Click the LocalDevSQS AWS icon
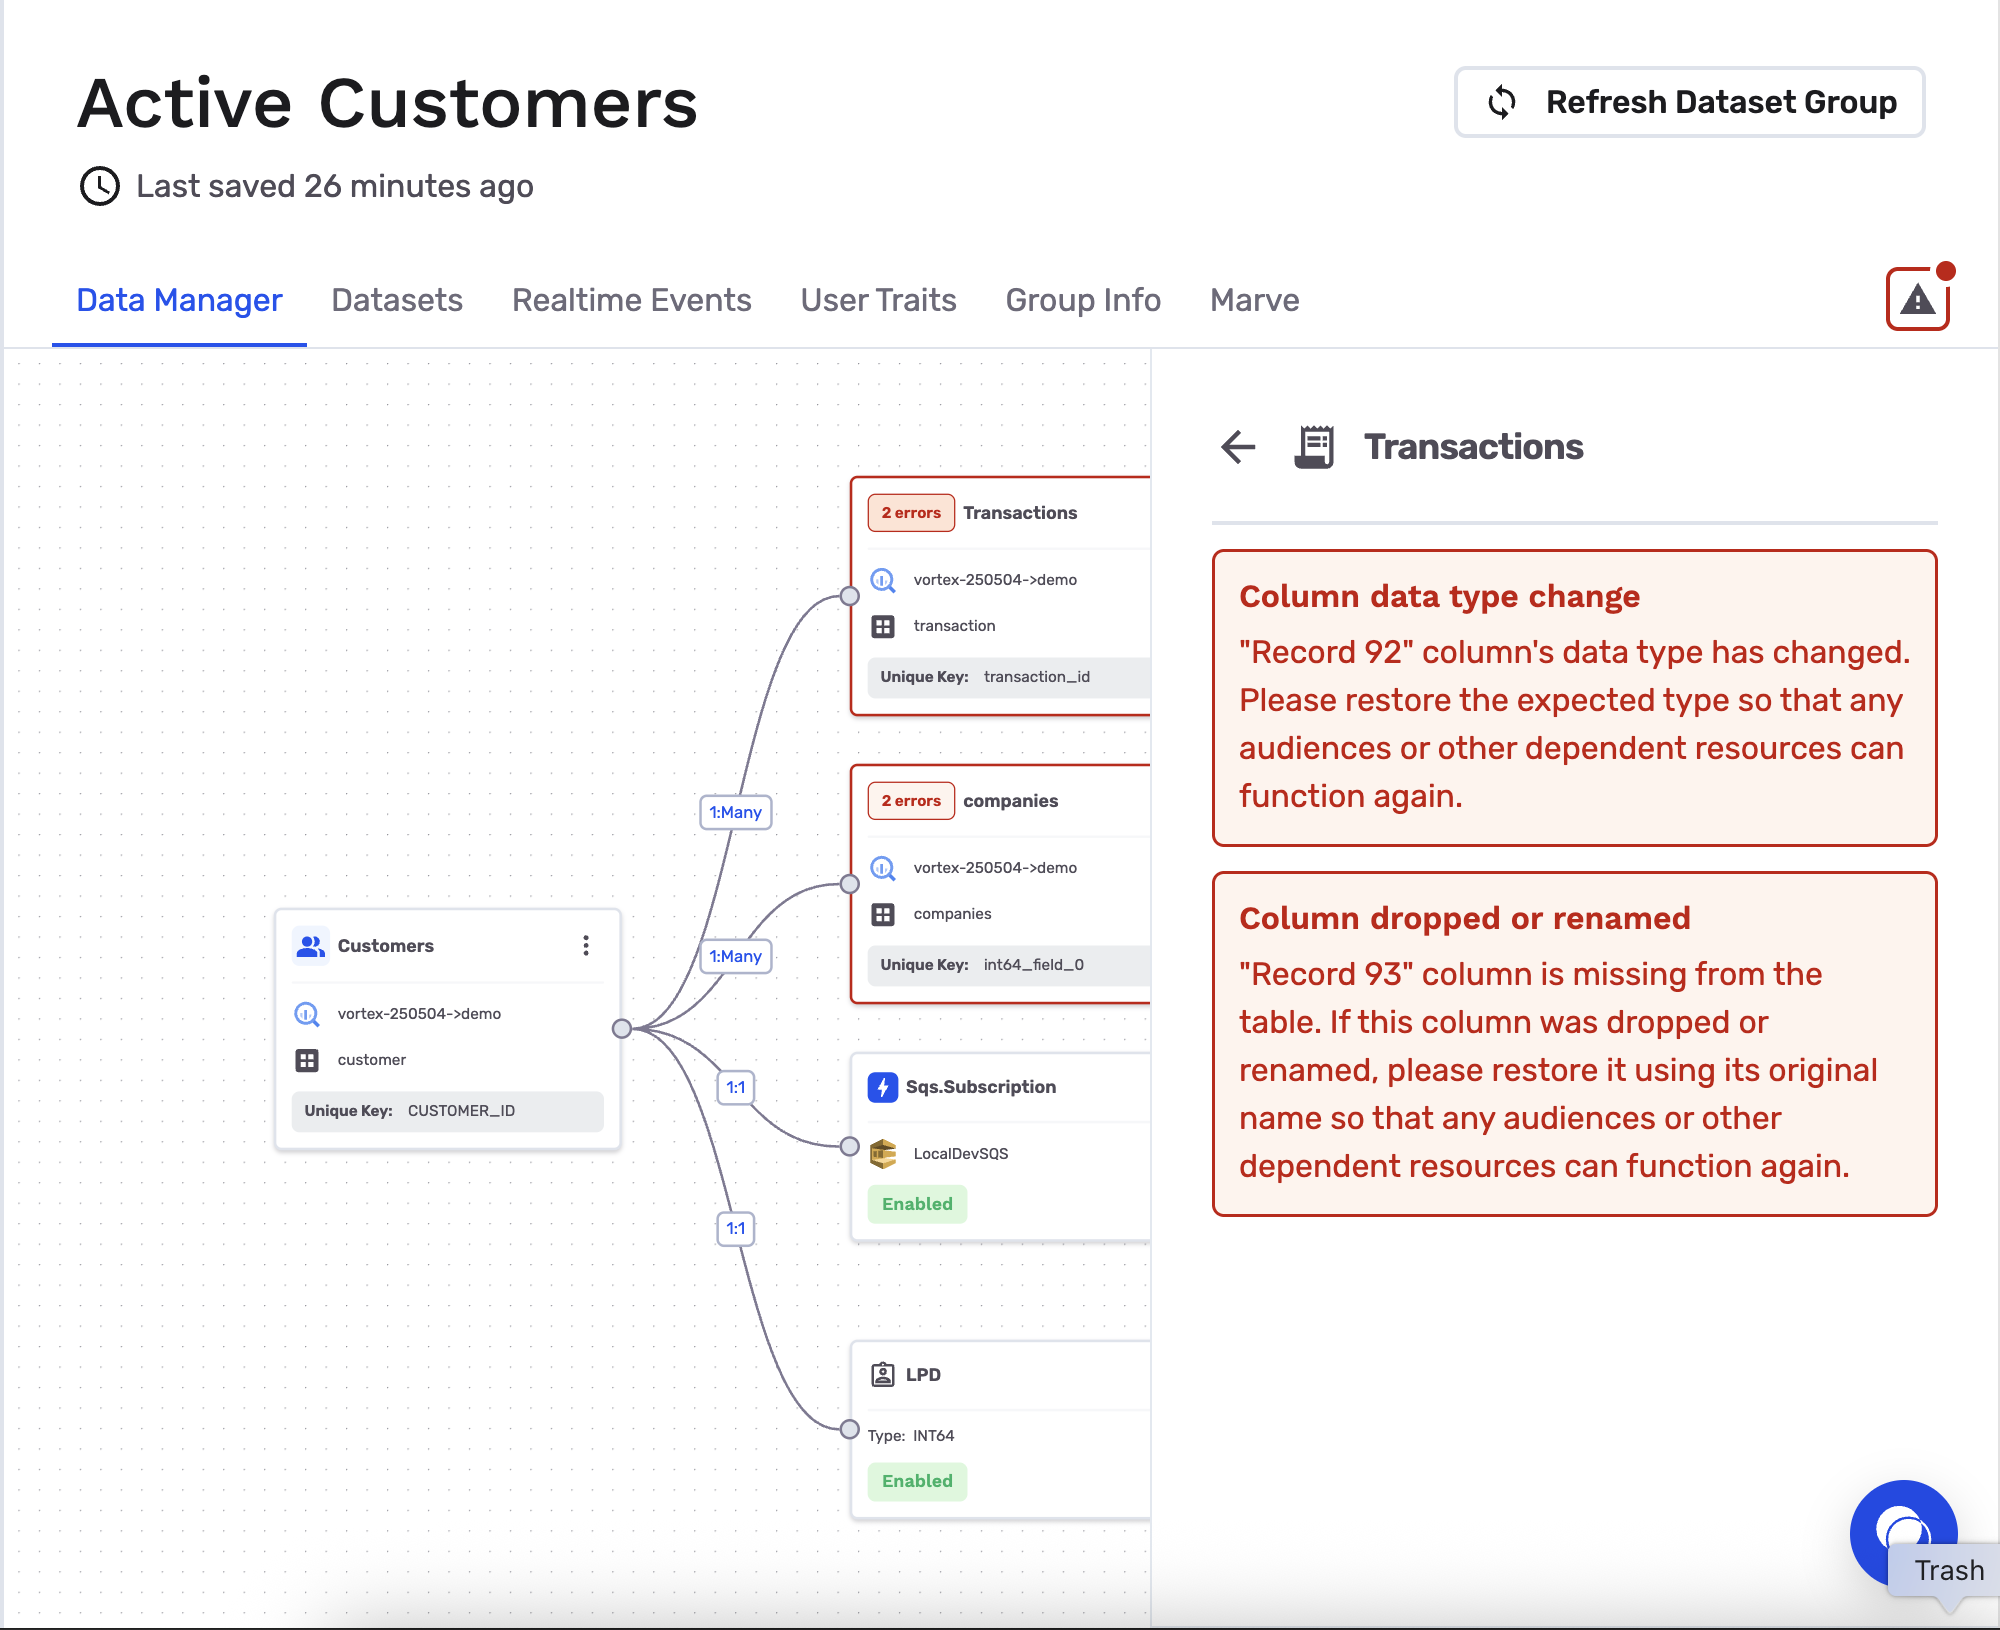The width and height of the screenshot is (2000, 1630). (882, 1153)
